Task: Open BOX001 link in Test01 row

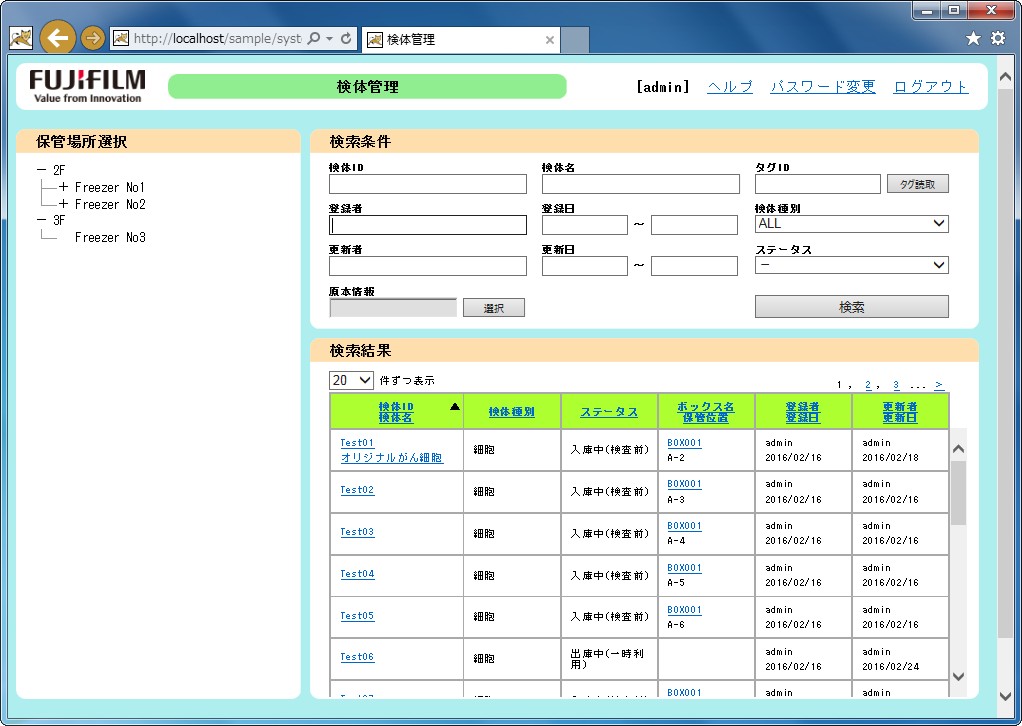Action: 684,443
